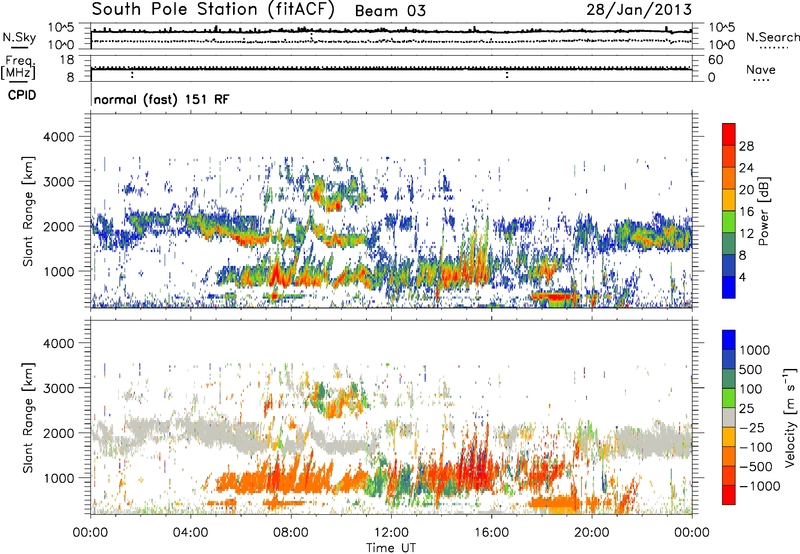The height and width of the screenshot is (554, 800).
Task: Click '2000' on the power panel range axis
Action: 58,226
